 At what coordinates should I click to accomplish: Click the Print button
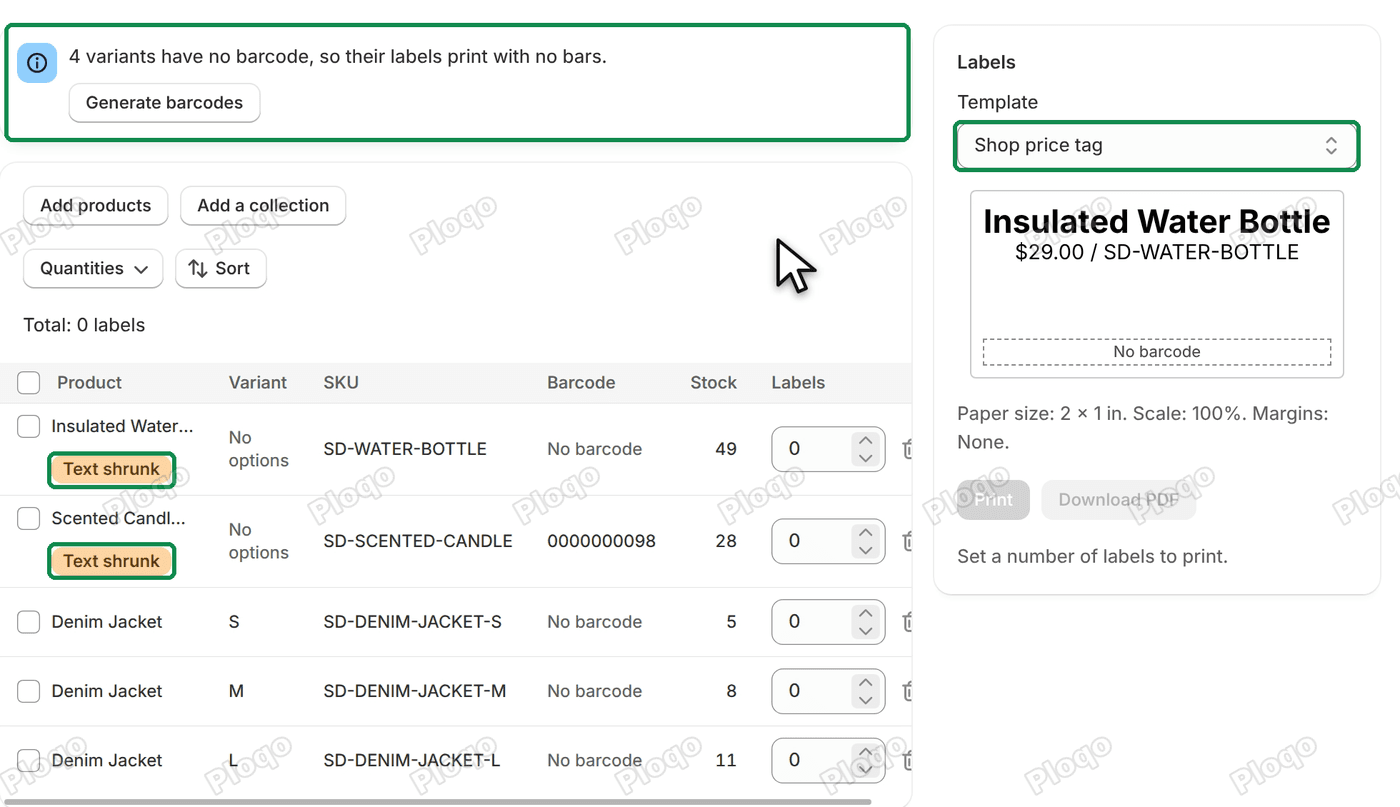[993, 500]
